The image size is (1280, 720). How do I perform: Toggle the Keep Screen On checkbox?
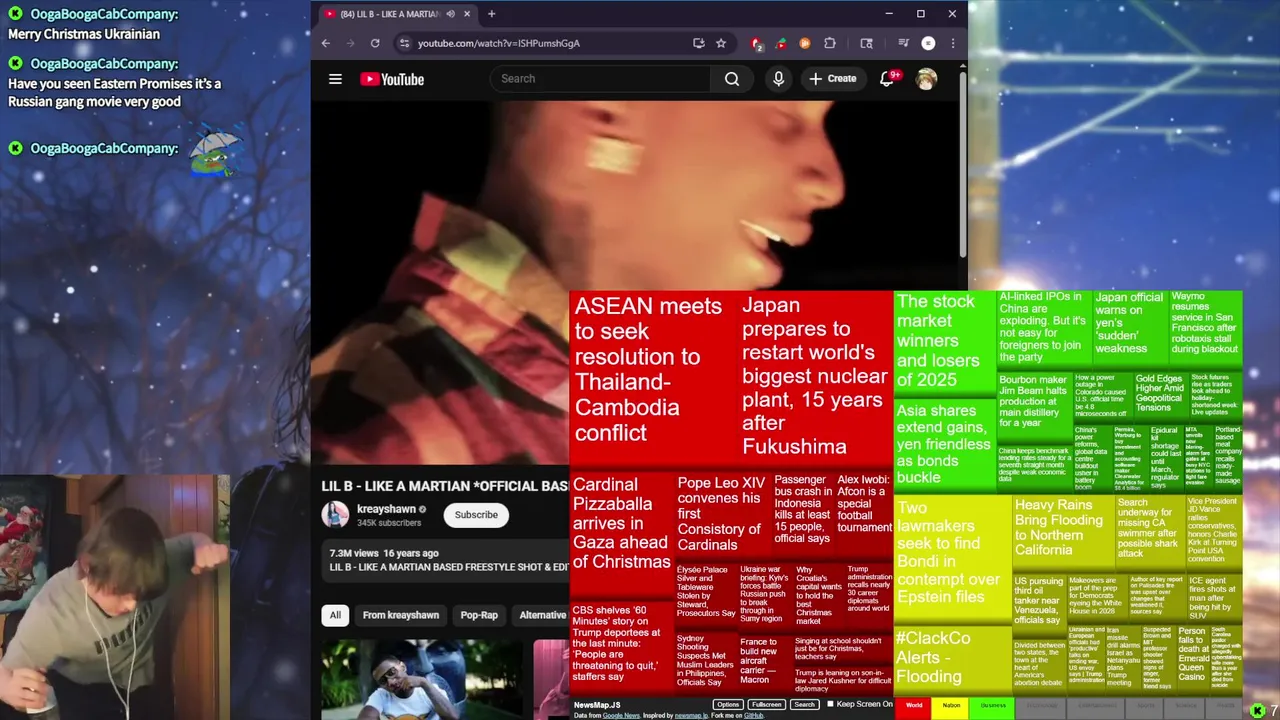[x=830, y=704]
